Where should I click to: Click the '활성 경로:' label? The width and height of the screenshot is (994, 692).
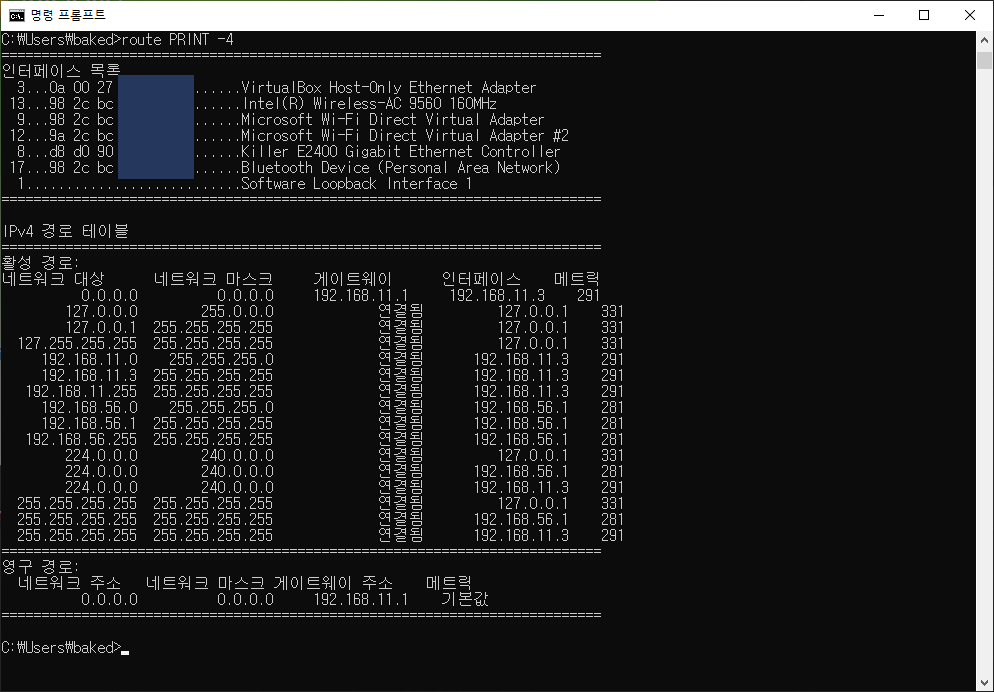[41, 262]
